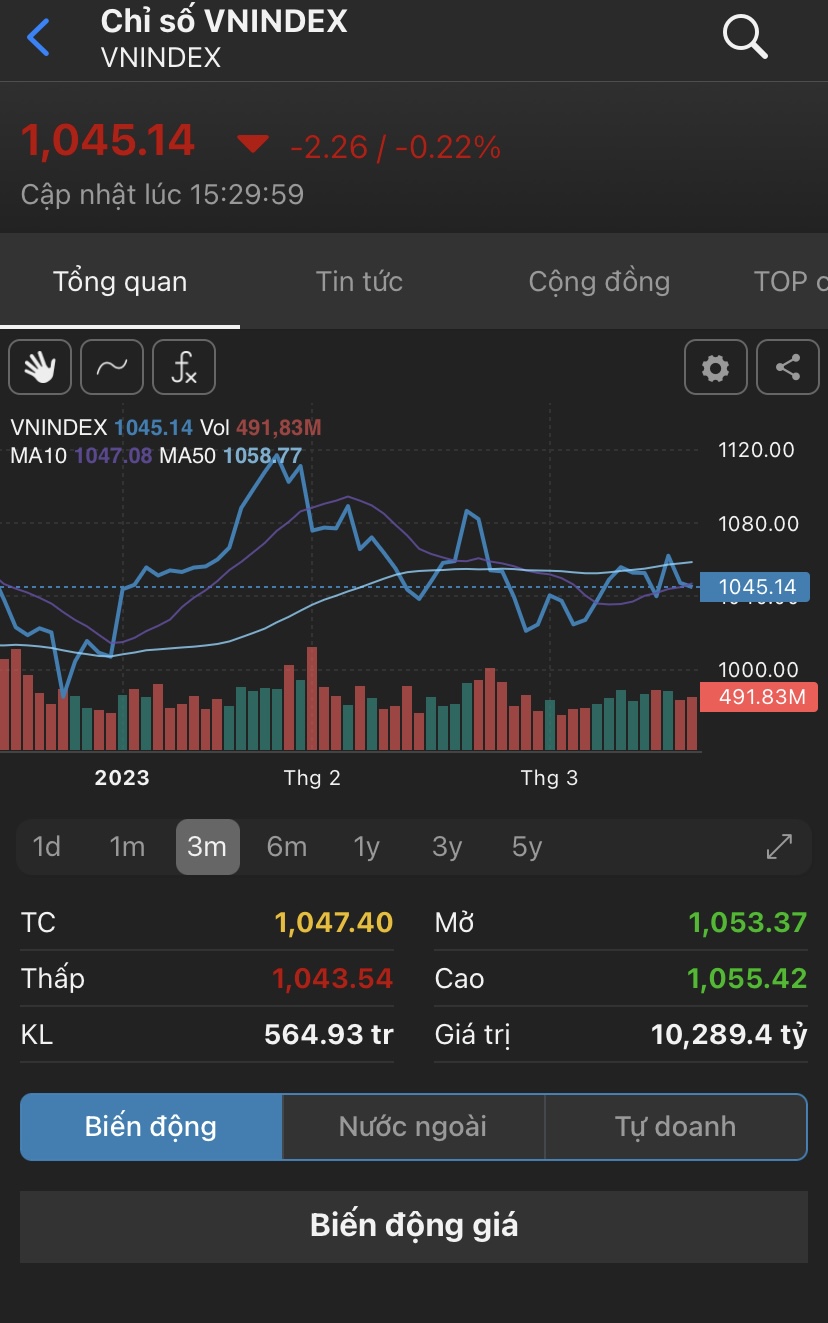This screenshot has height=1323, width=828.
Task: Tap the 2023 date axis label
Action: [122, 778]
